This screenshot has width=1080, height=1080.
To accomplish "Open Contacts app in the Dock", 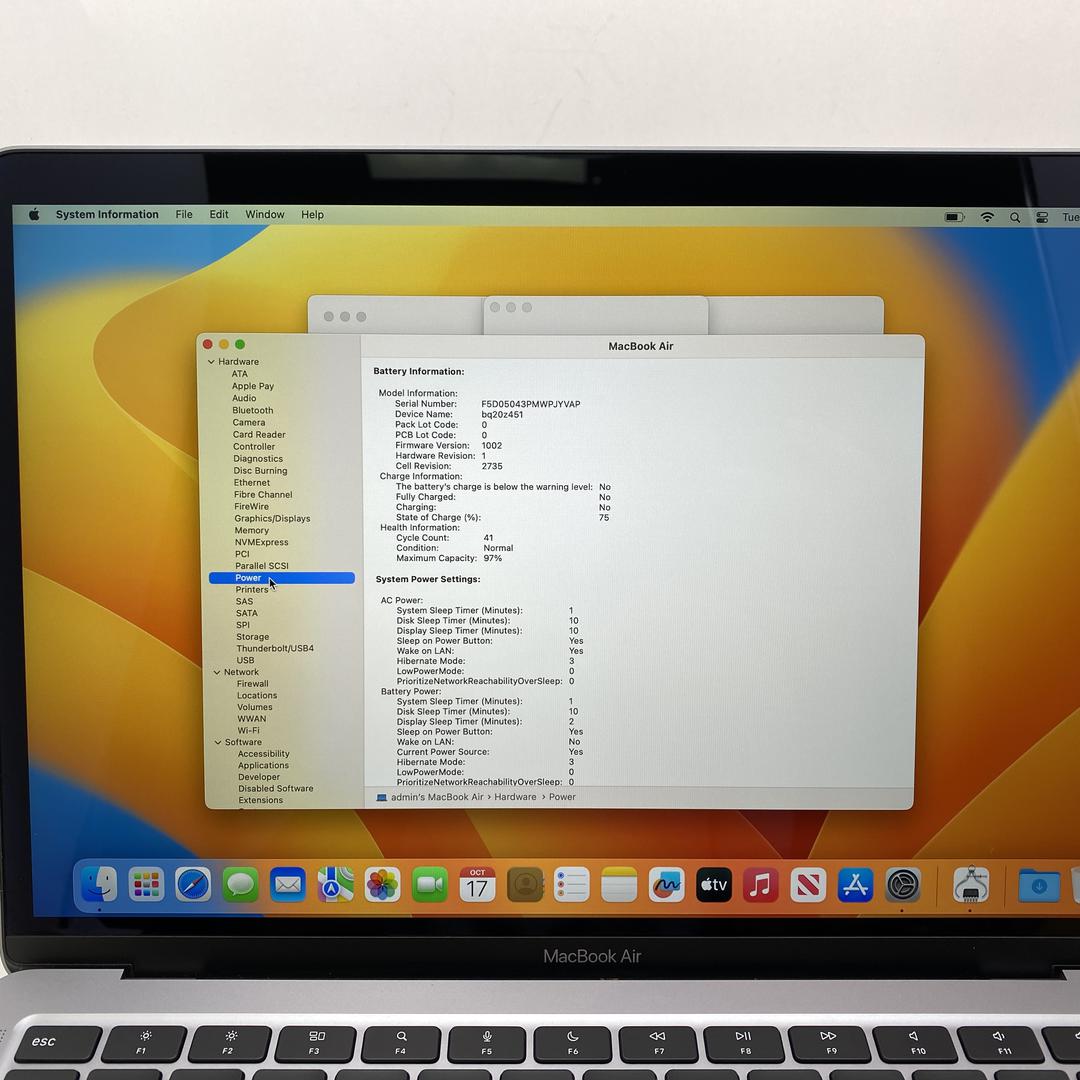I will click(525, 884).
